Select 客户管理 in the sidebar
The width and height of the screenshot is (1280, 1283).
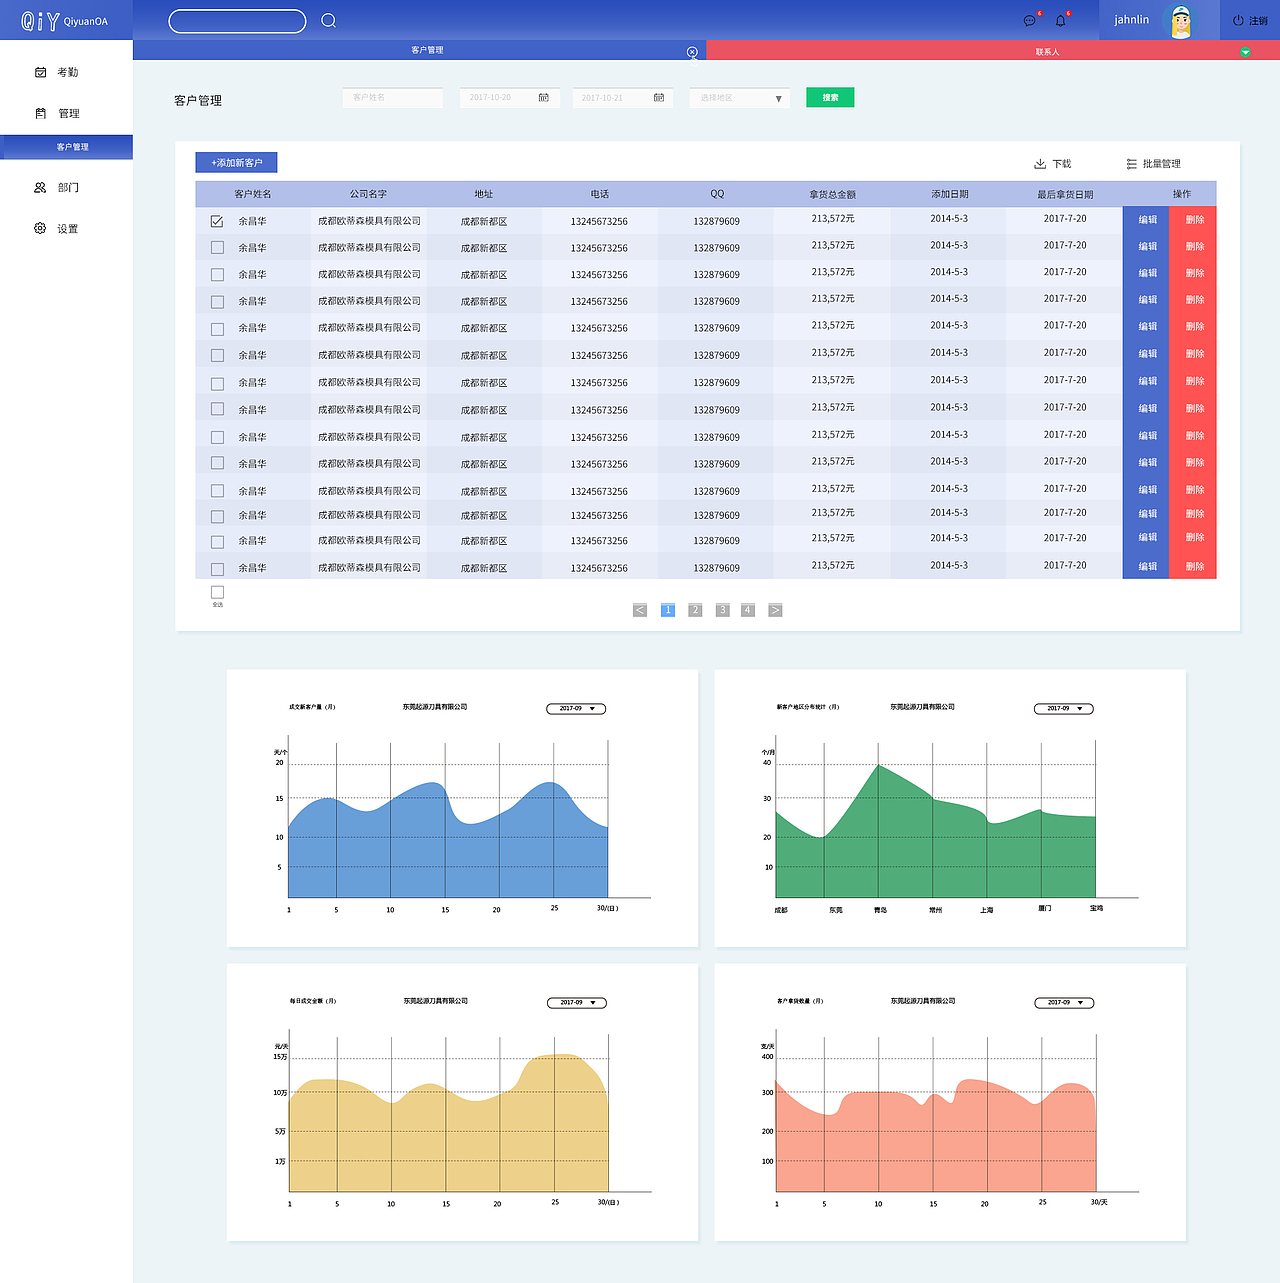pyautogui.click(x=66, y=147)
